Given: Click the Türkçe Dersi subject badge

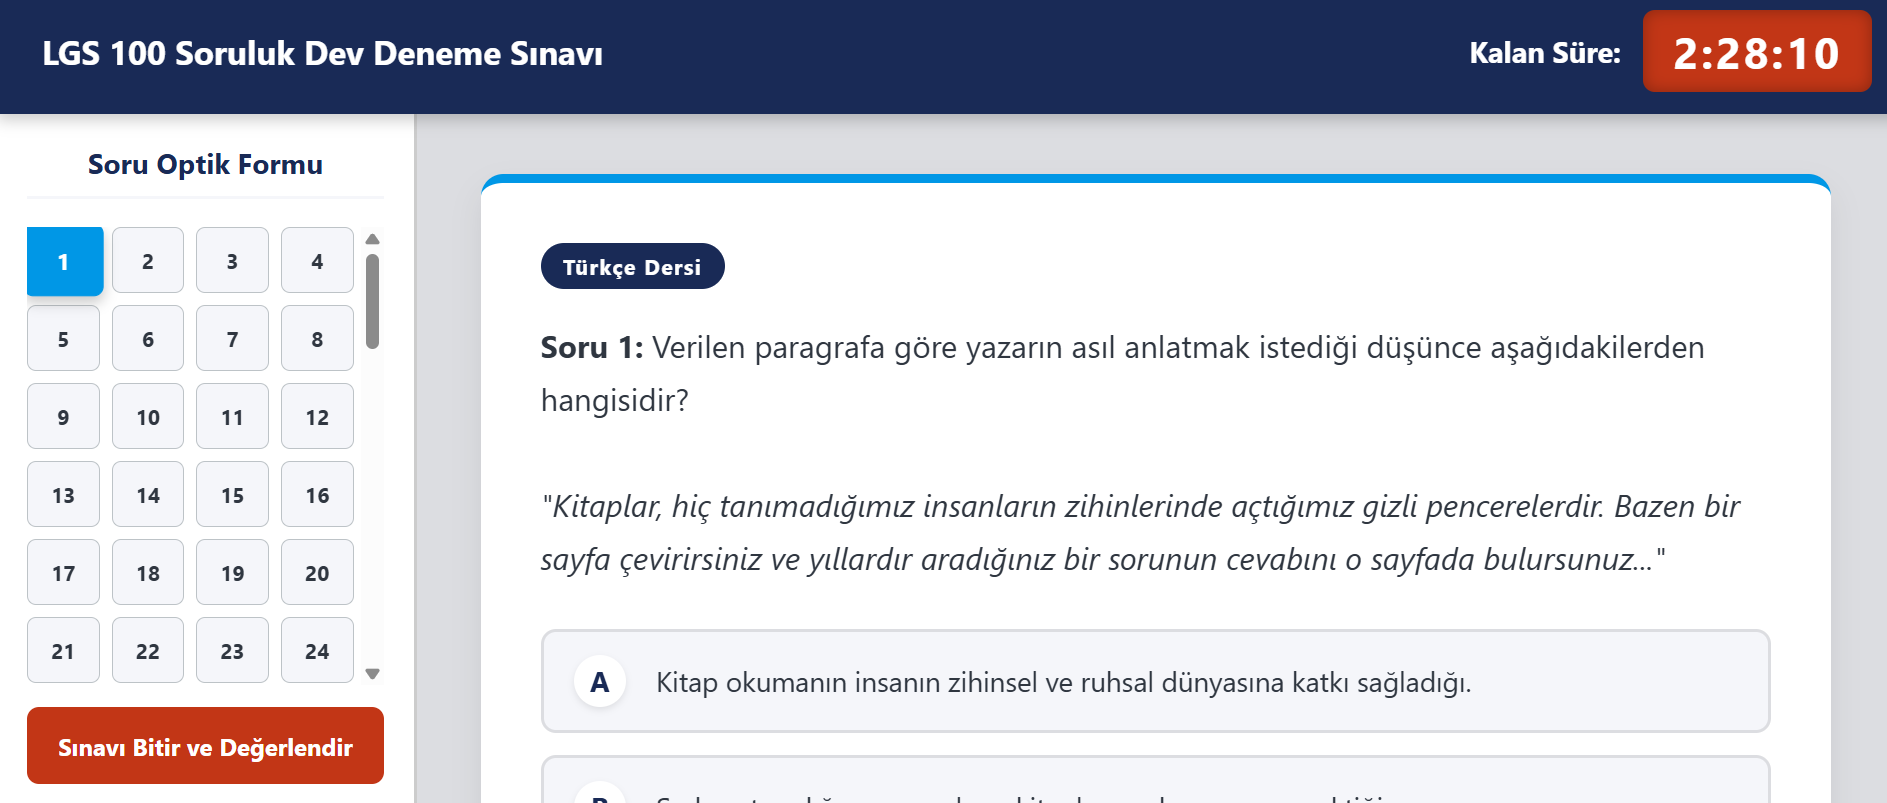Looking at the screenshot, I should pyautogui.click(x=632, y=266).
